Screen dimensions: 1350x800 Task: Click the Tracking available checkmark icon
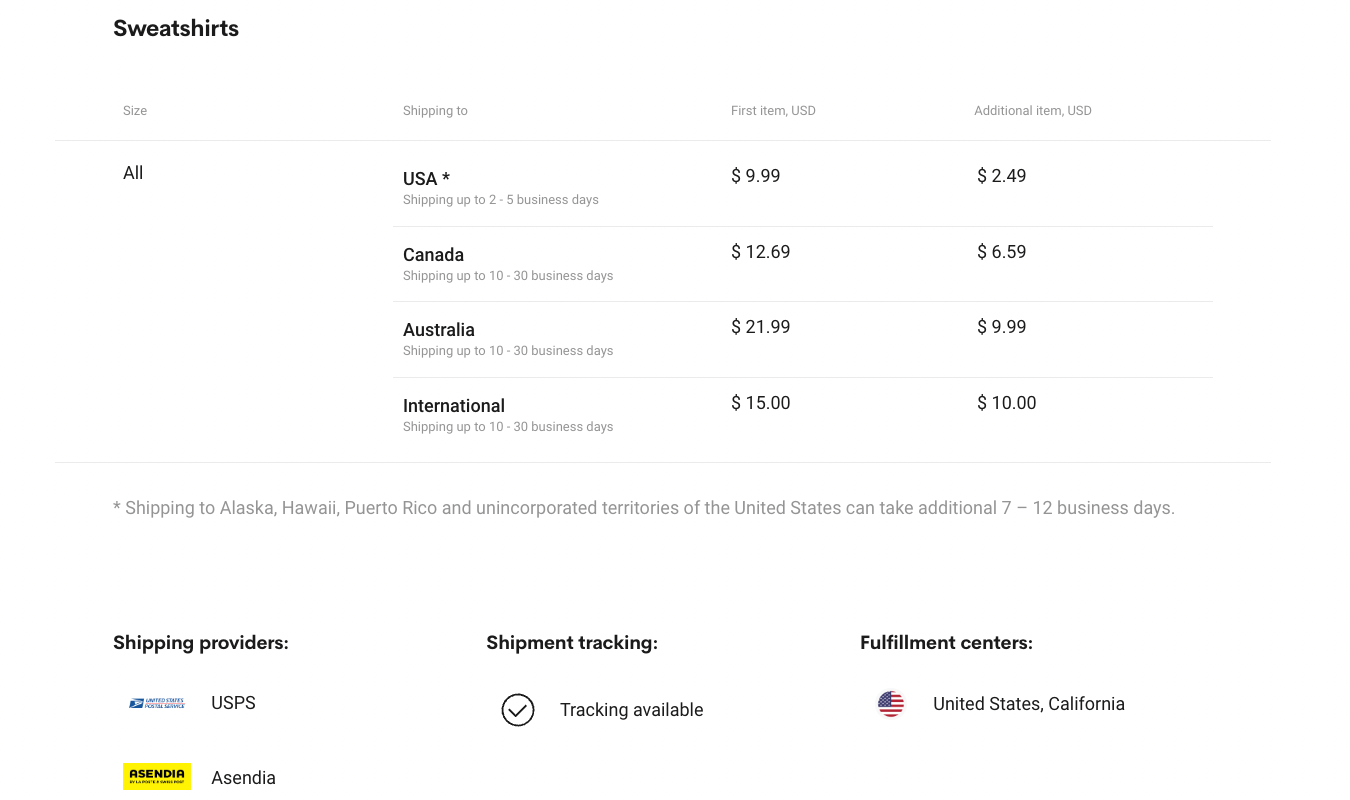pos(518,710)
